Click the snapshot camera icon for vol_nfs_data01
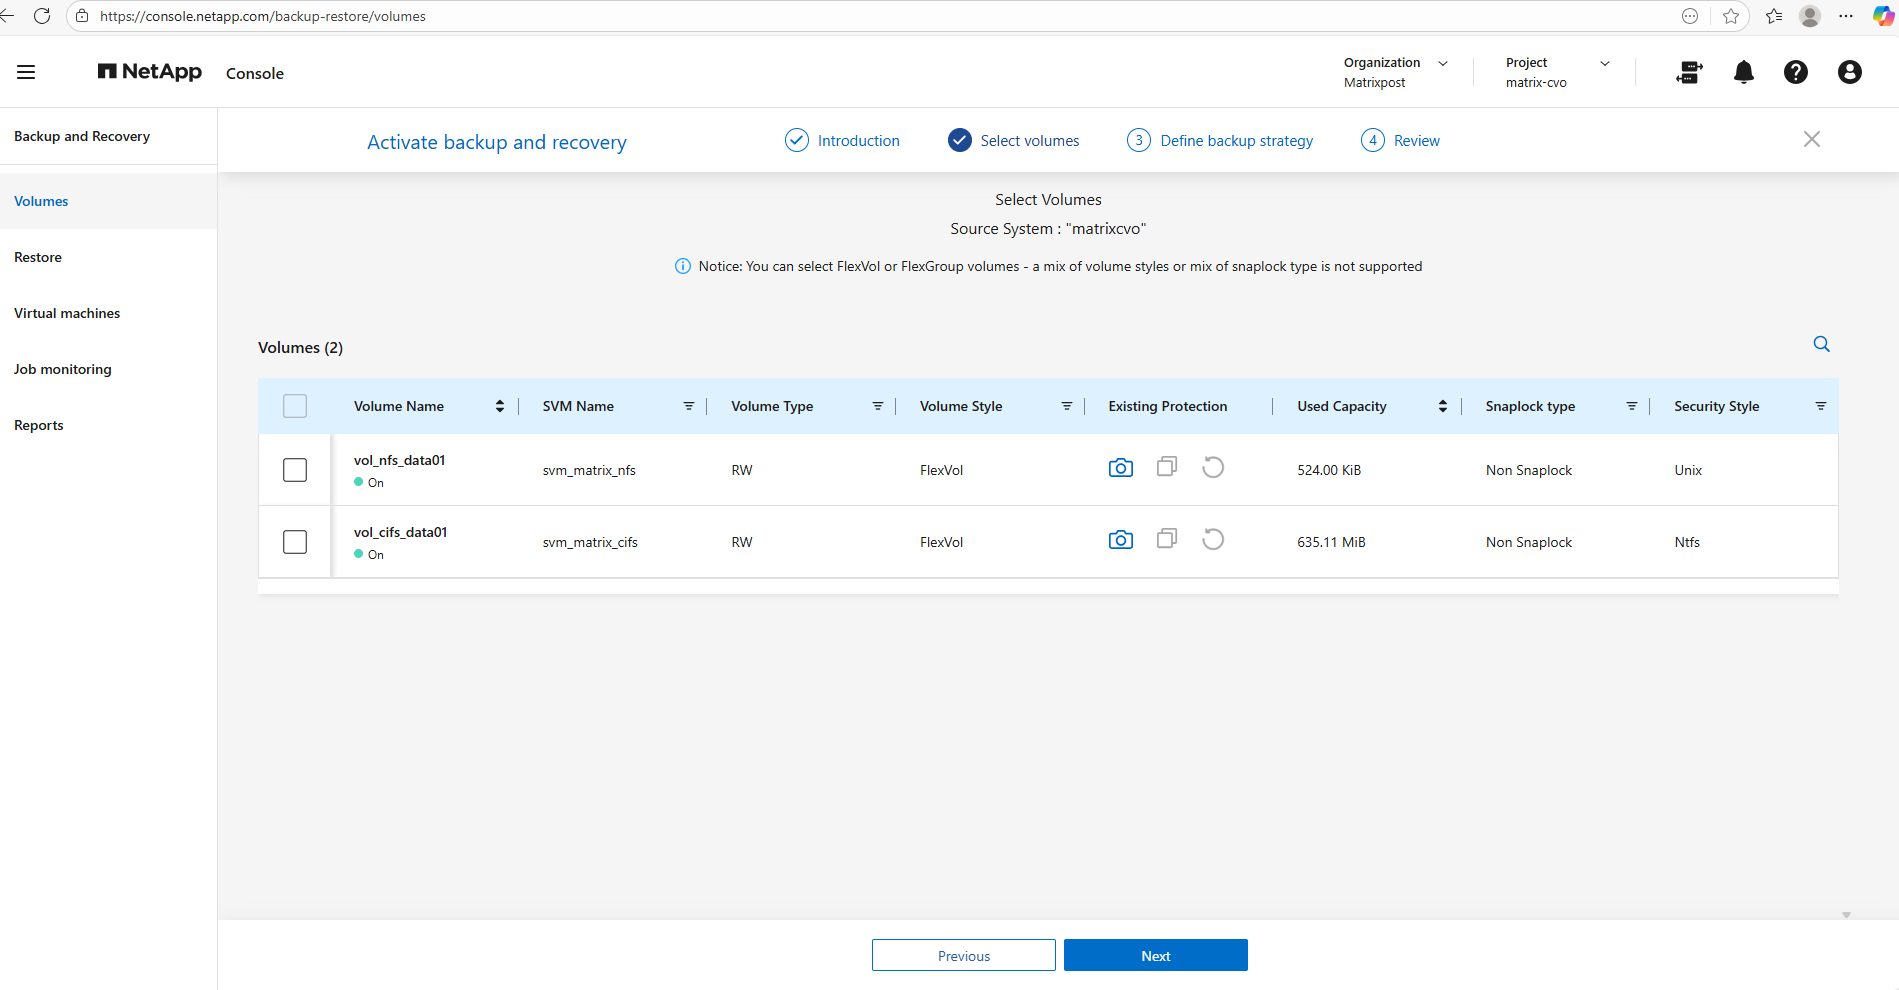Viewport: 1899px width, 990px height. pyautogui.click(x=1120, y=468)
